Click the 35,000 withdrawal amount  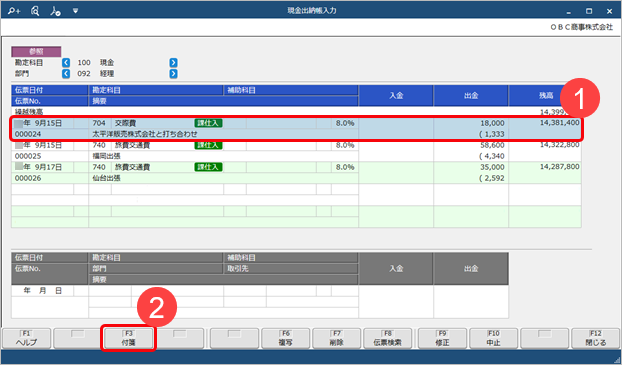[492, 167]
